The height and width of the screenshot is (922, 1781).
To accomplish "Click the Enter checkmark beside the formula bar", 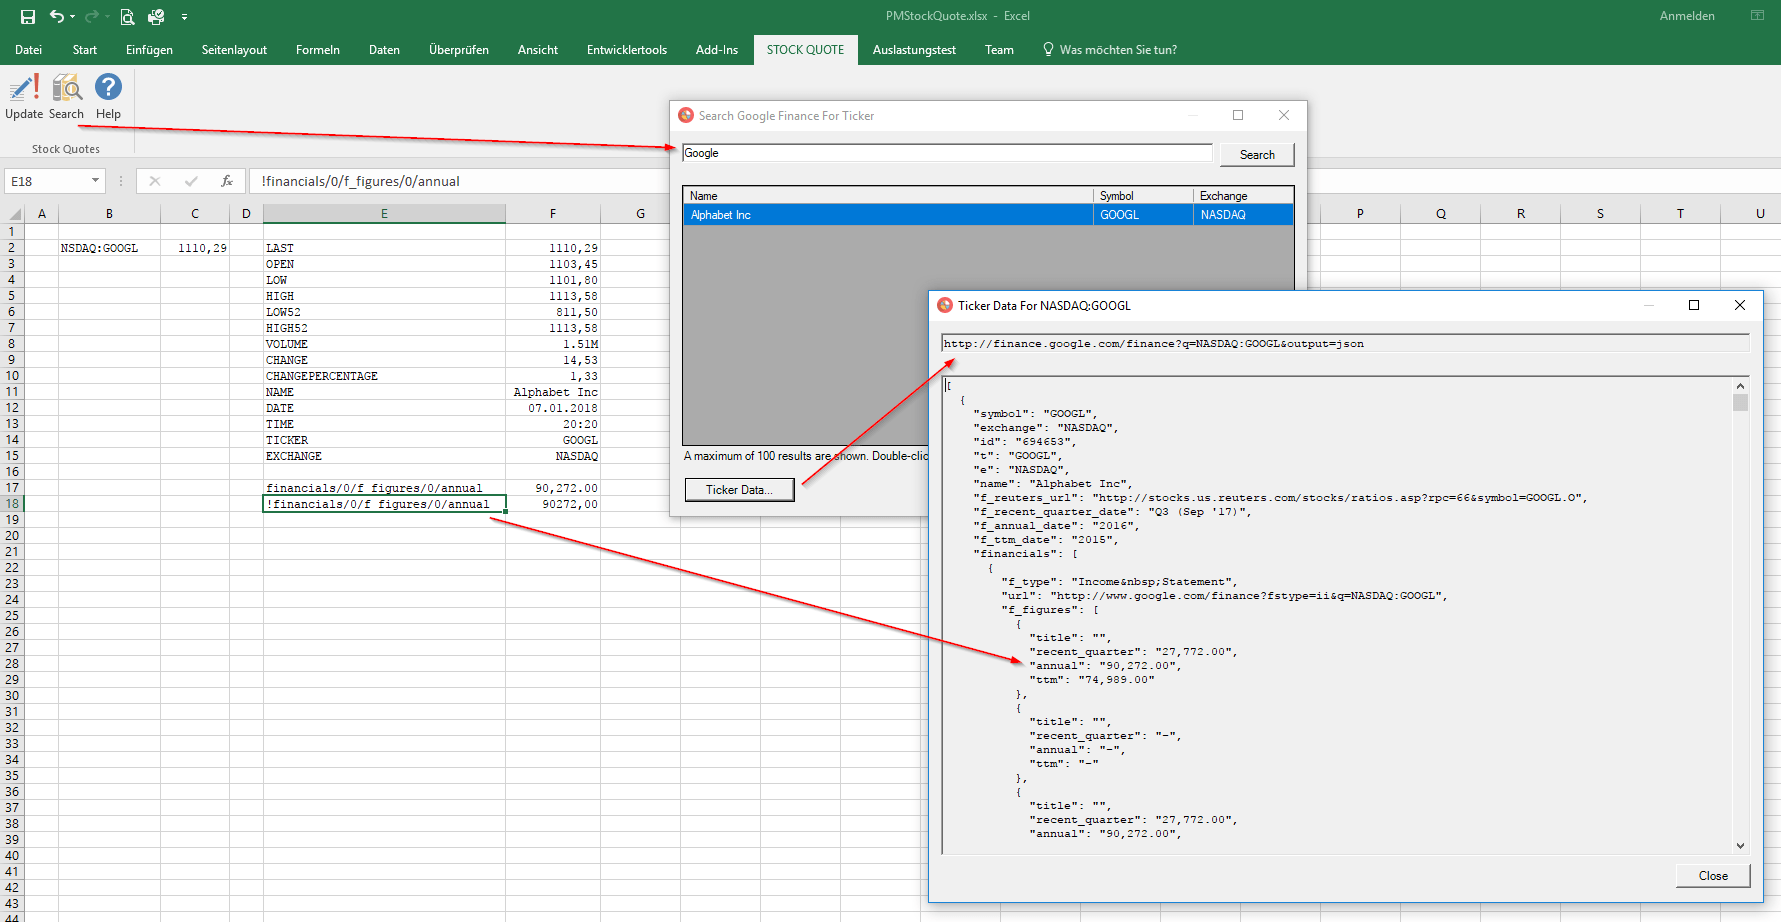I will (x=190, y=181).
